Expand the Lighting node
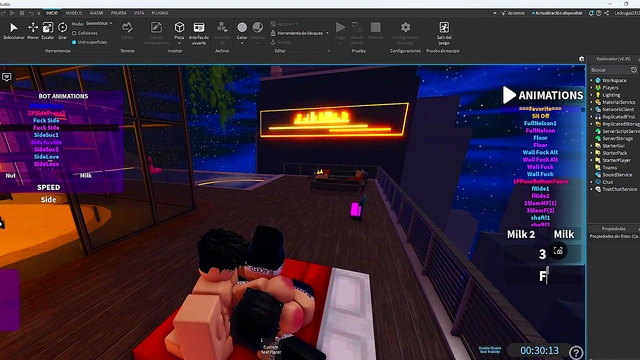Image resolution: width=640 pixels, height=360 pixels. [591, 95]
